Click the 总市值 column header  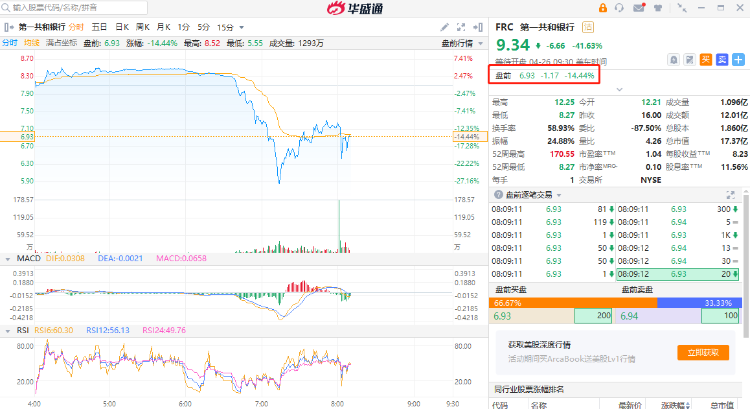[722, 405]
